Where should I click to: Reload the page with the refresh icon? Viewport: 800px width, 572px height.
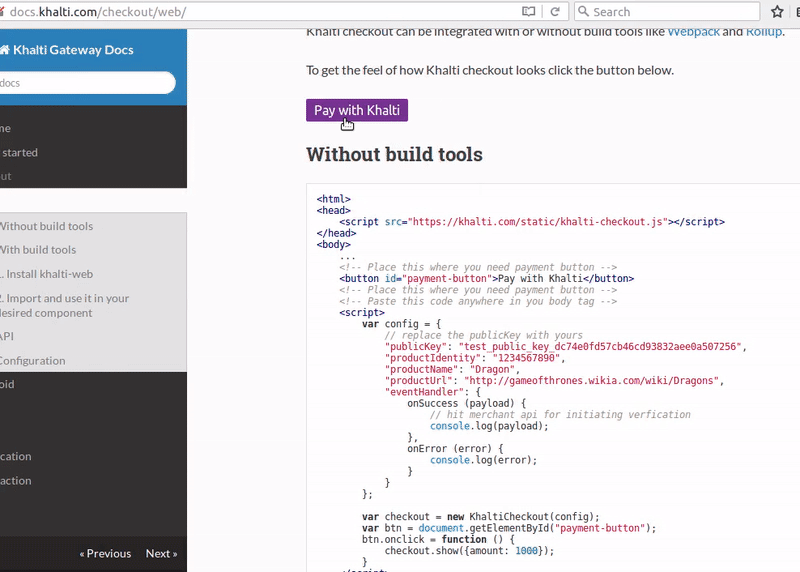(x=555, y=11)
